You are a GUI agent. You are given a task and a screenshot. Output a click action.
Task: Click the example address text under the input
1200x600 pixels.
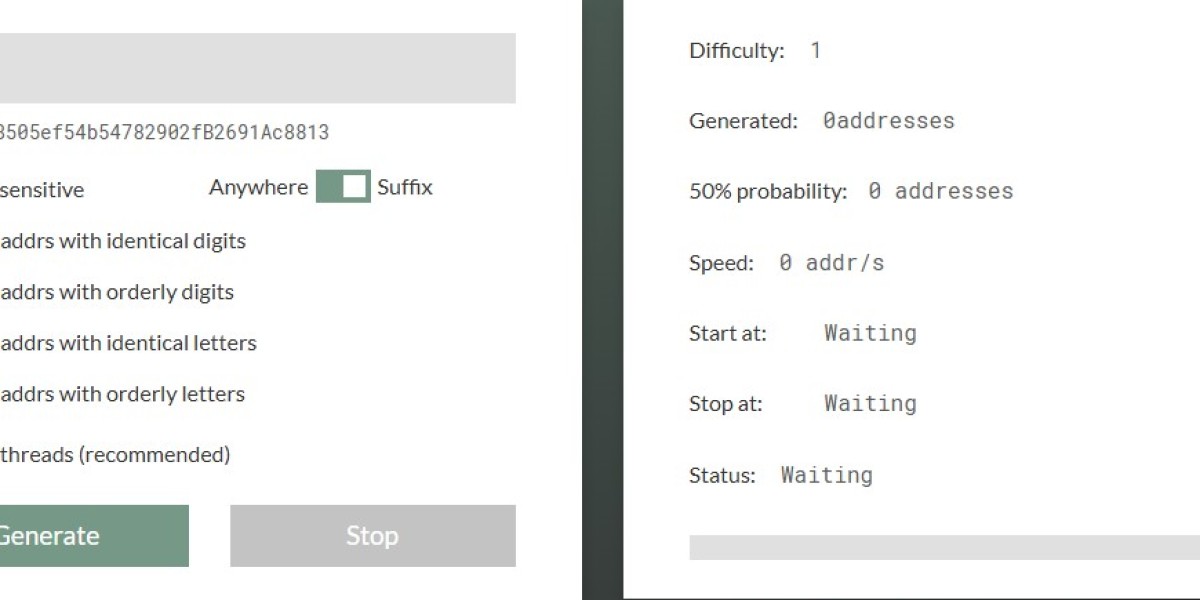(163, 132)
